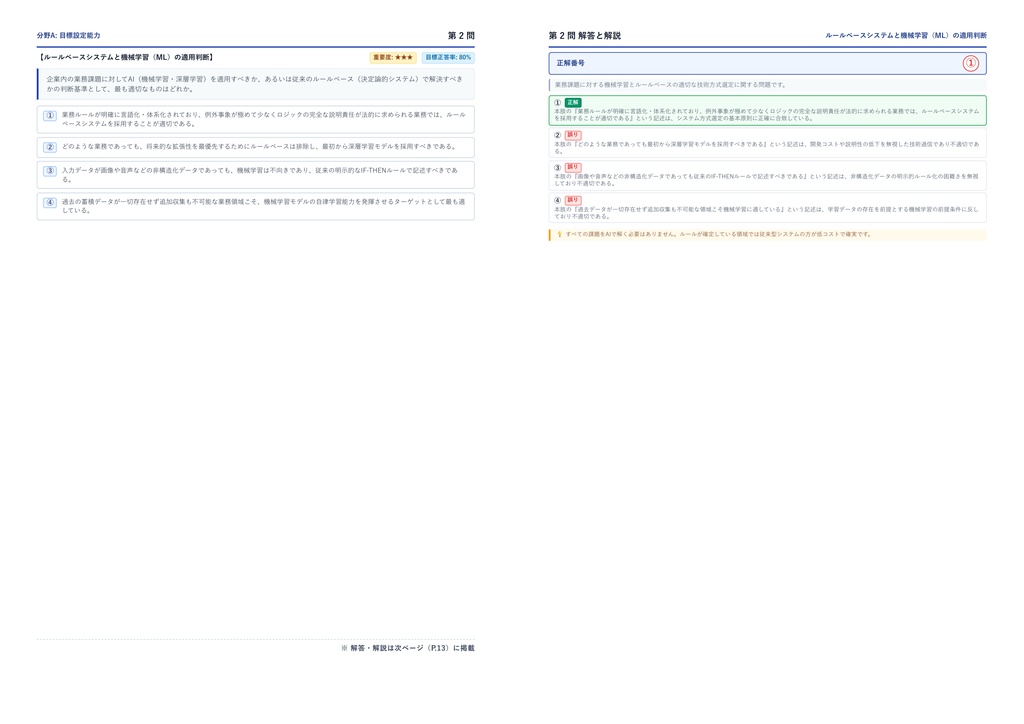This screenshot has width=1024, height=724.
Task: Click the red circled ① correct answer number
Action: (970, 63)
